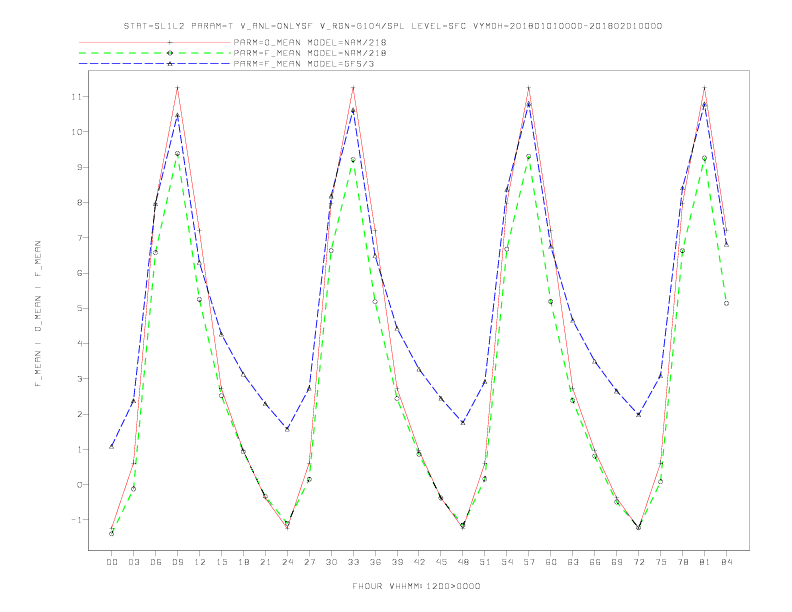Click y-axis tick label 3
The image size is (792, 612).
79,379
